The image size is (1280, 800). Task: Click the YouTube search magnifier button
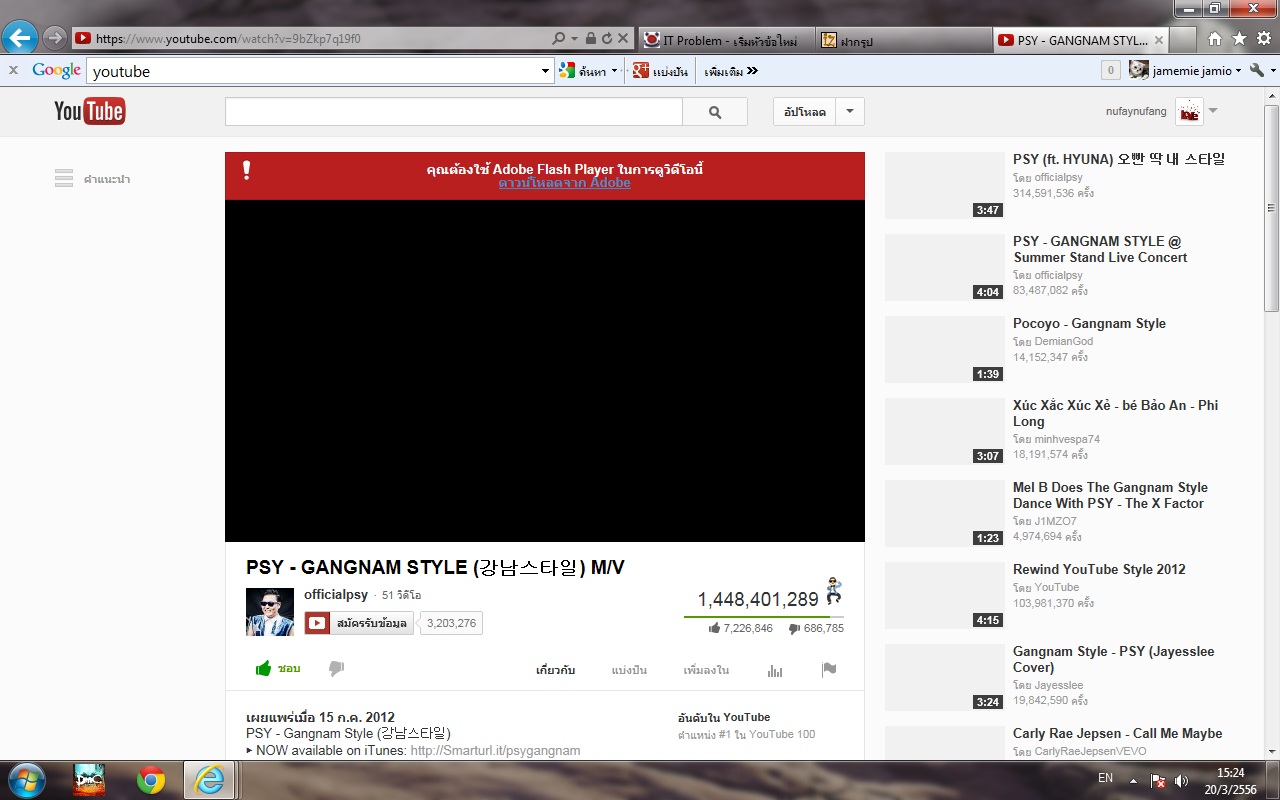(x=715, y=112)
